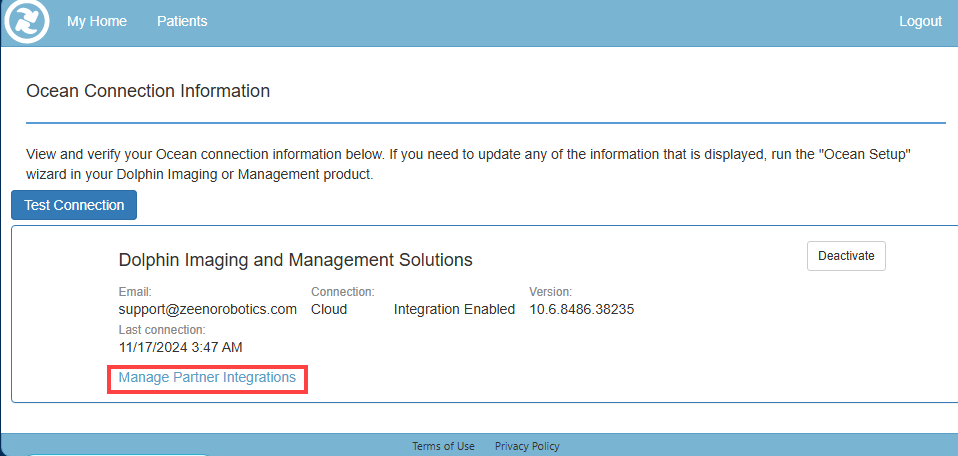The height and width of the screenshot is (456, 958).
Task: Open the My Home menu item
Action: (97, 21)
